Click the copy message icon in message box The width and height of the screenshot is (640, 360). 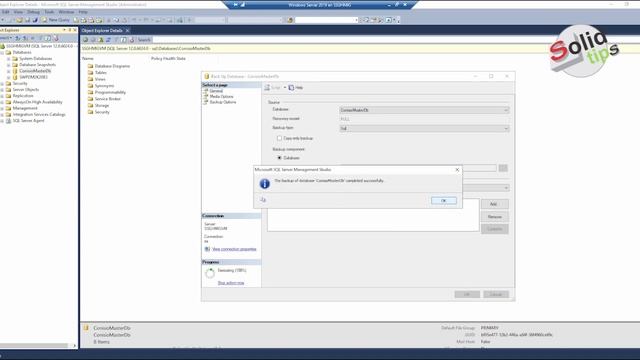(x=263, y=200)
